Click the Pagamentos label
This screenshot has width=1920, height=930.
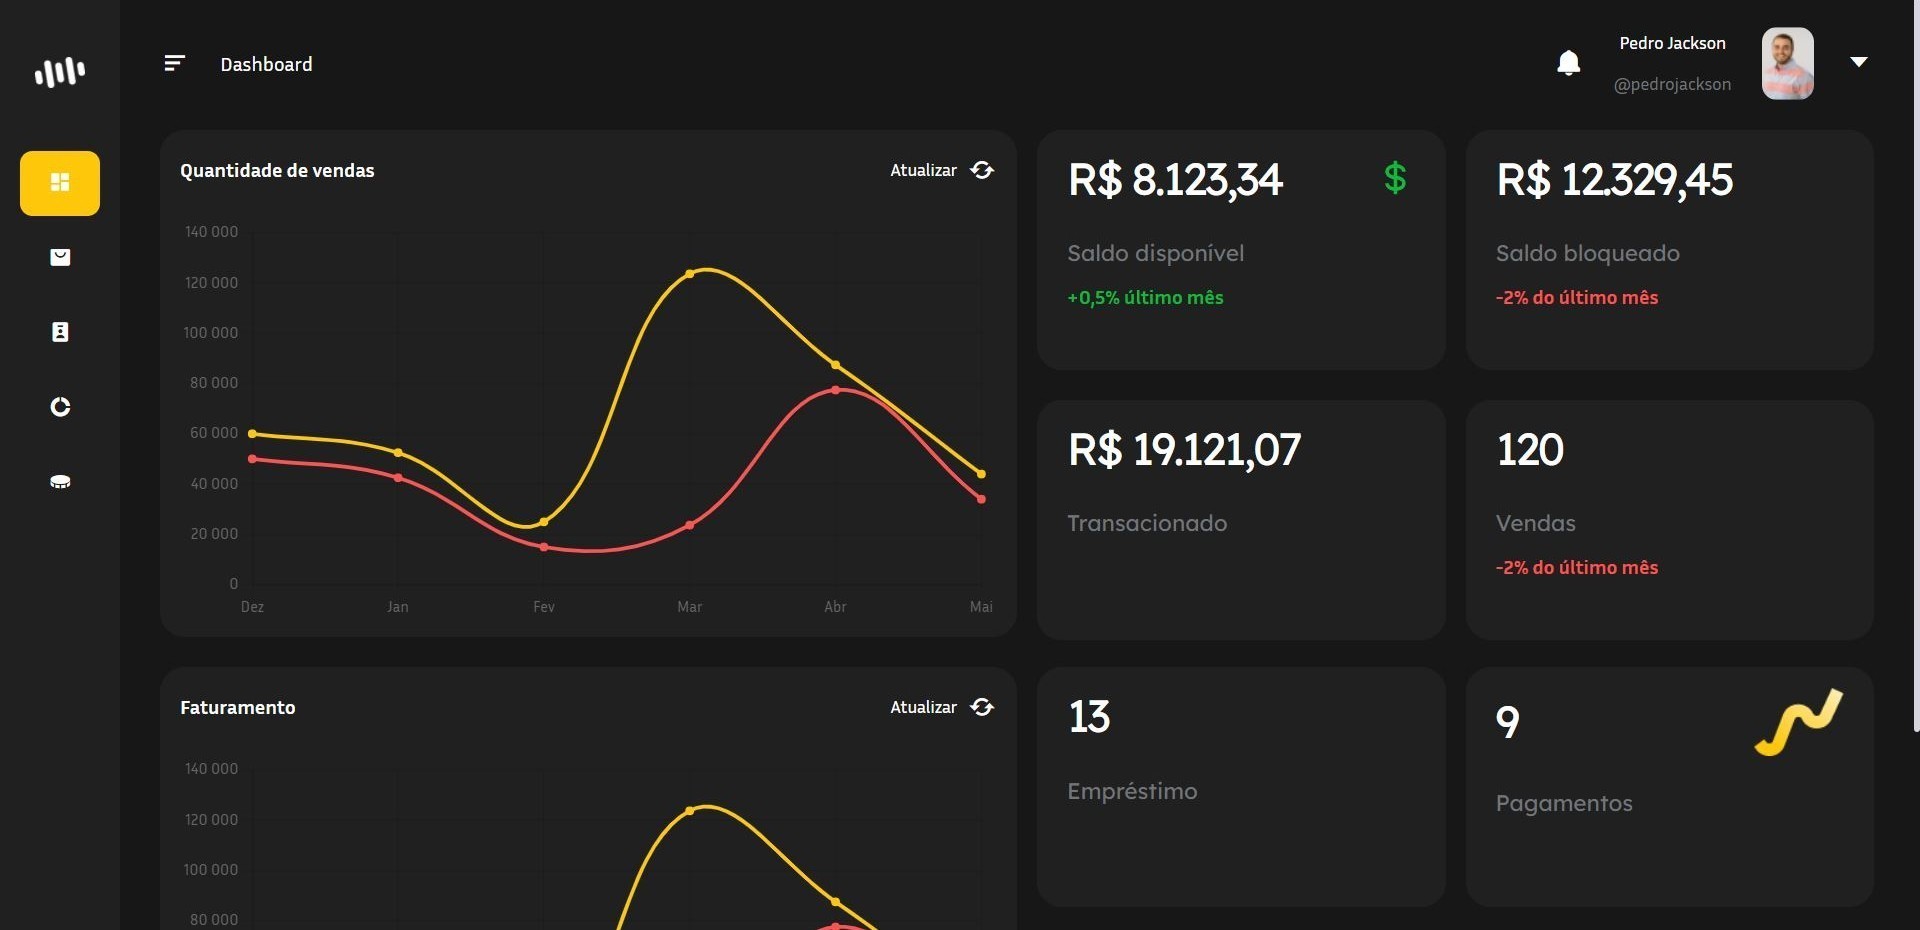[x=1564, y=803]
